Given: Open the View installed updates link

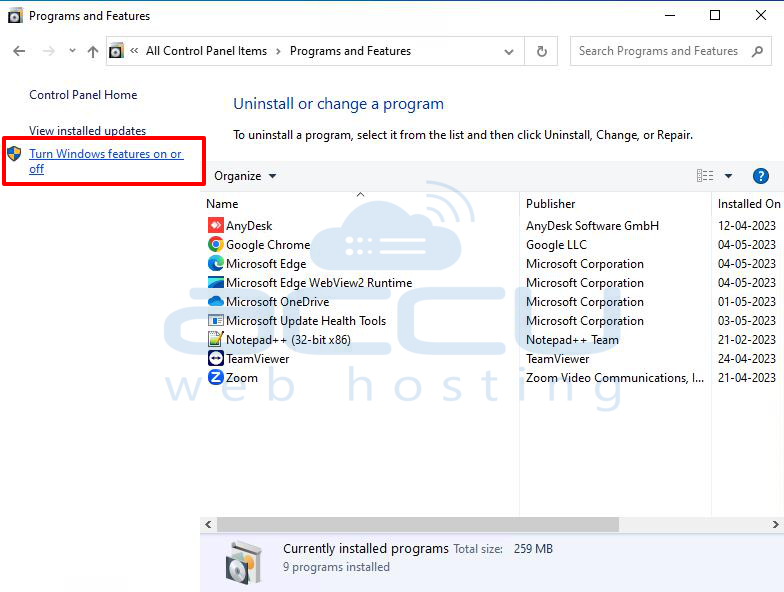Looking at the screenshot, I should 88,130.
